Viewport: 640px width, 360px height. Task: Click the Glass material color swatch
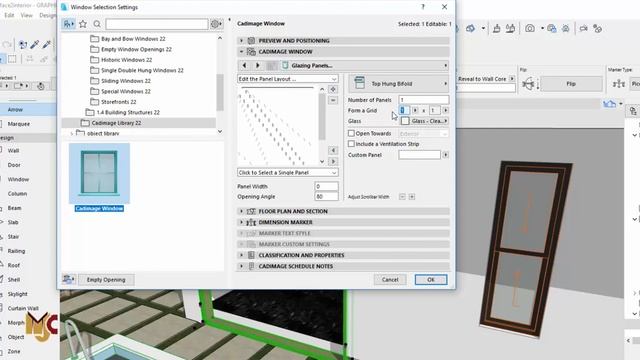coord(405,121)
